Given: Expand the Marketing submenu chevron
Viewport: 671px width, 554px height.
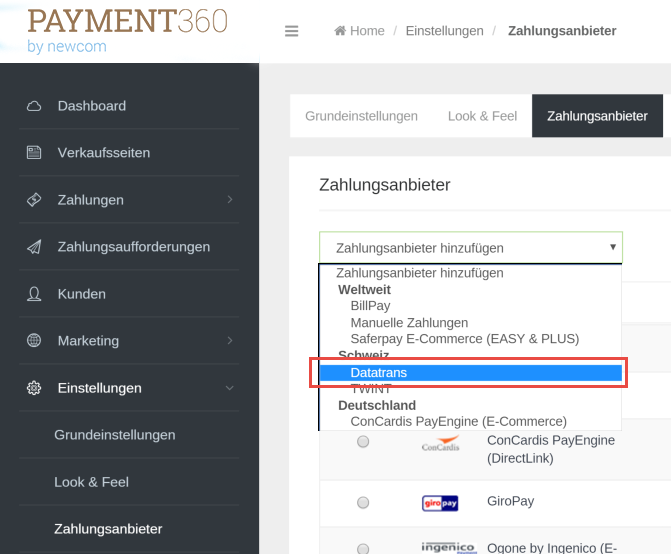Looking at the screenshot, I should click(x=230, y=341).
